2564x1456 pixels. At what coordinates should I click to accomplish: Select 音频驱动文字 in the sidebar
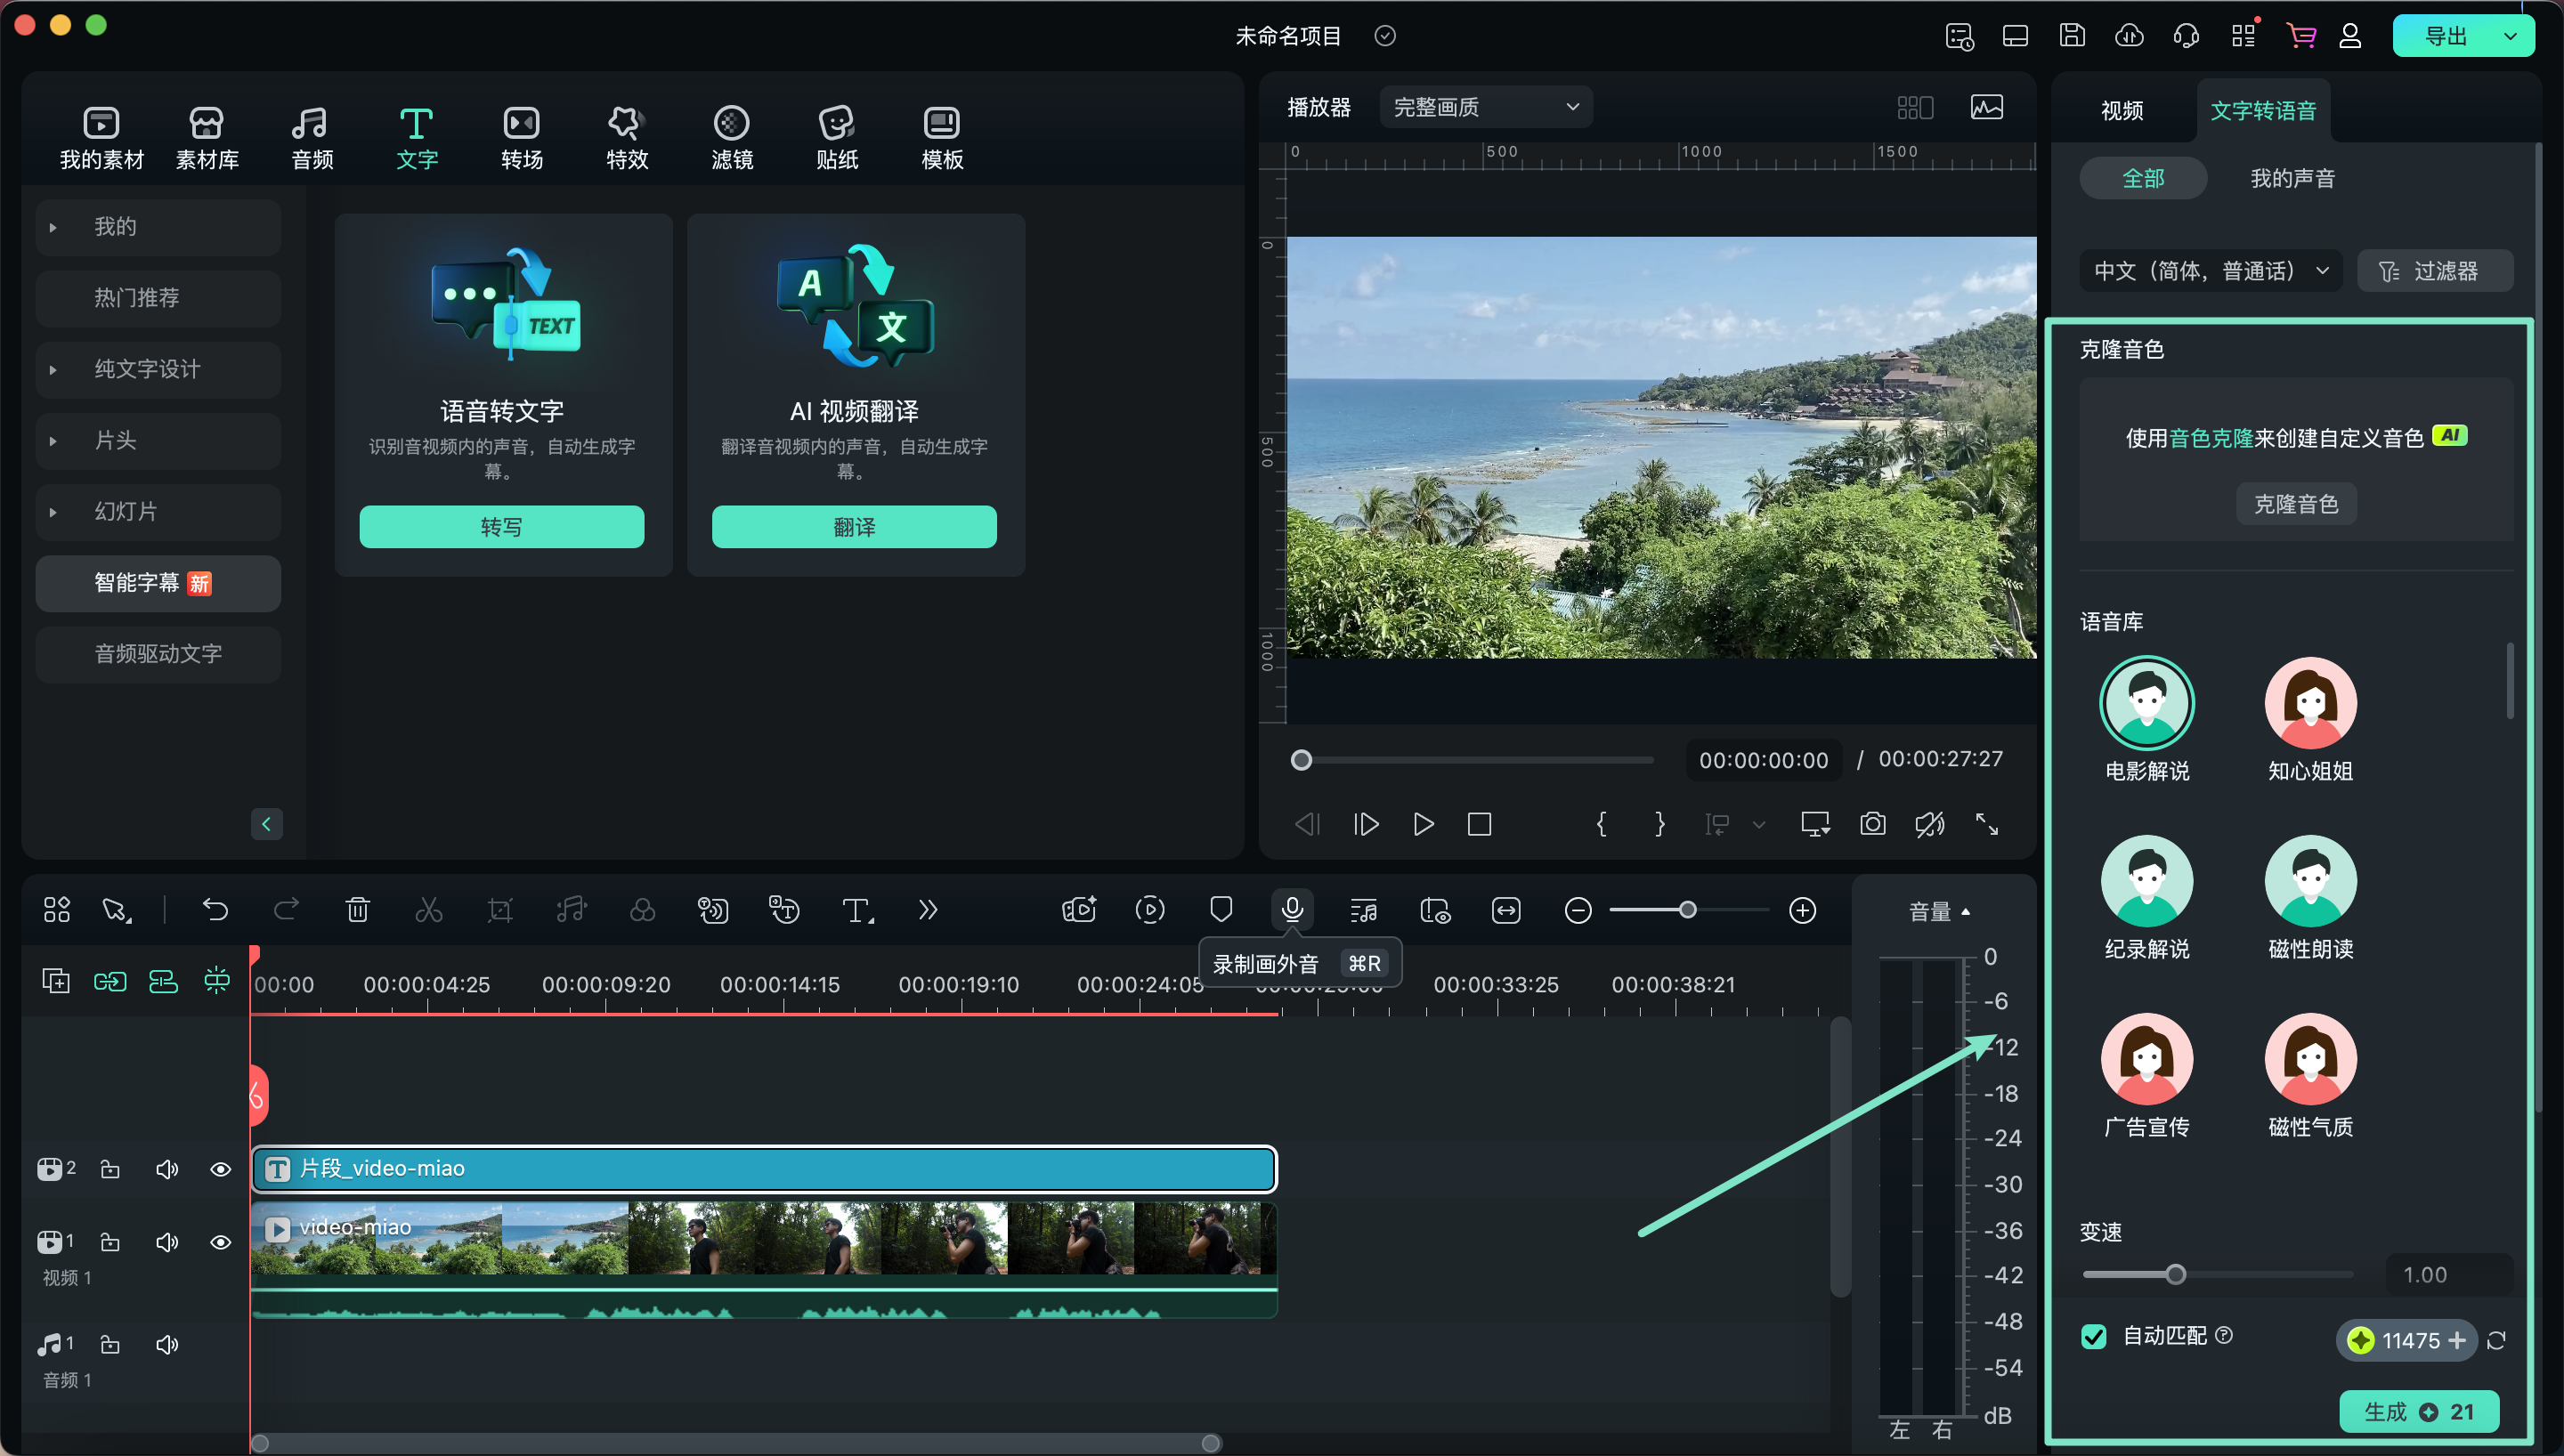tap(158, 654)
